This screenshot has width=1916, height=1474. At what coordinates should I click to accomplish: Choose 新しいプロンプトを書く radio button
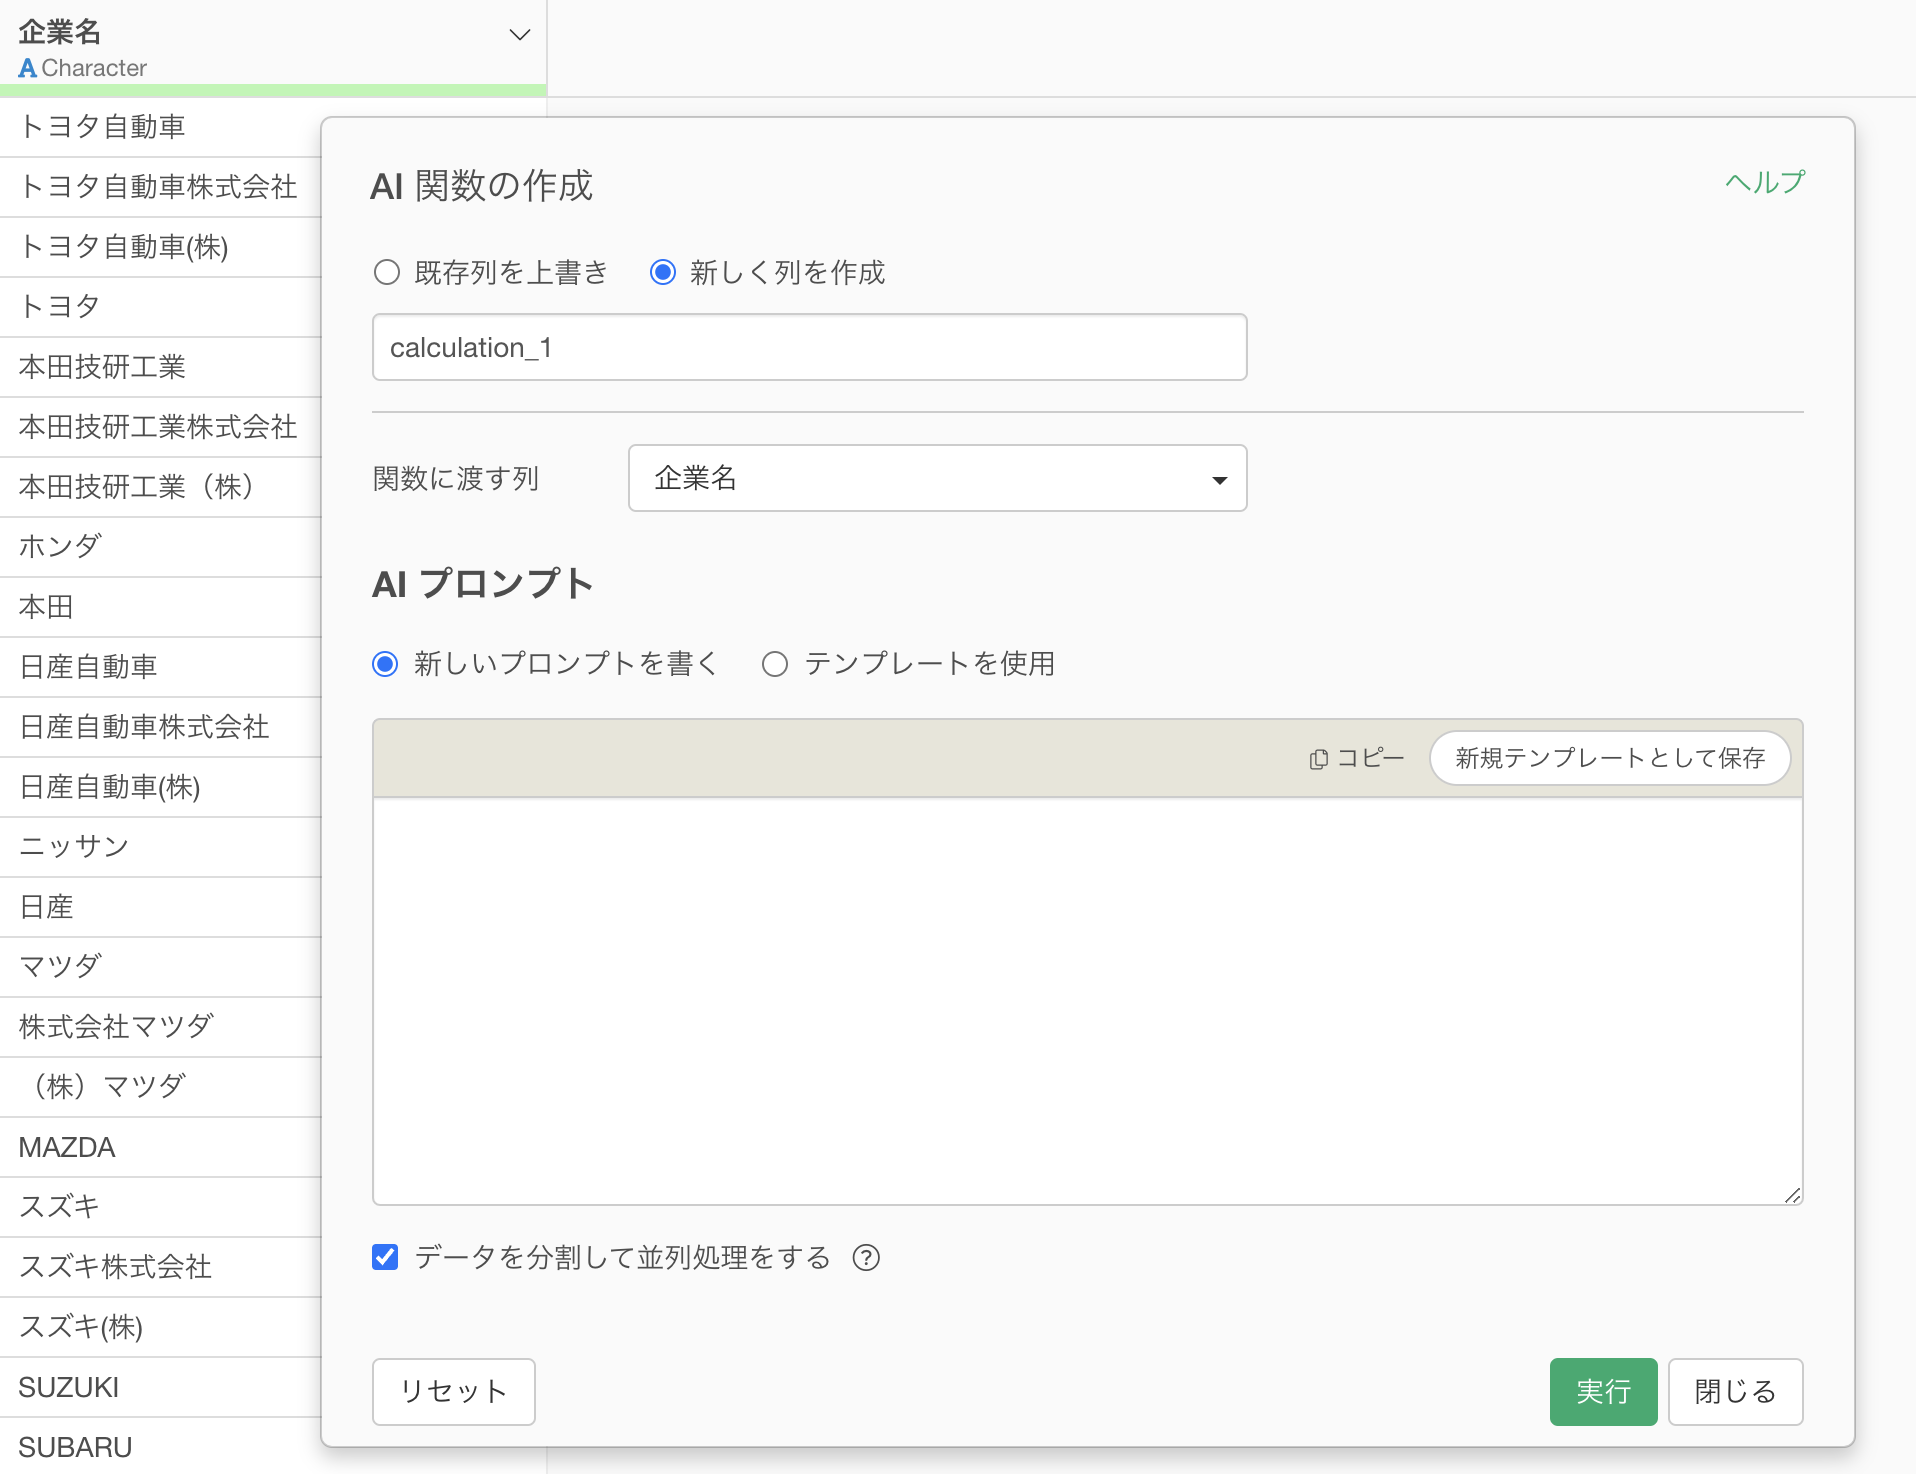(x=386, y=664)
